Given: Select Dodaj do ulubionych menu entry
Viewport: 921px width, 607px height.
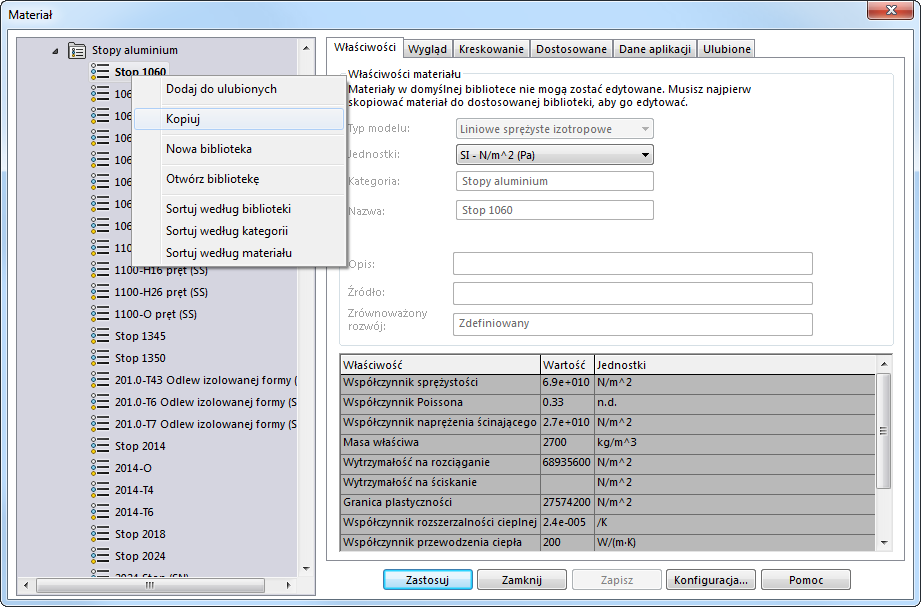Looking at the screenshot, I should pyautogui.click(x=221, y=89).
